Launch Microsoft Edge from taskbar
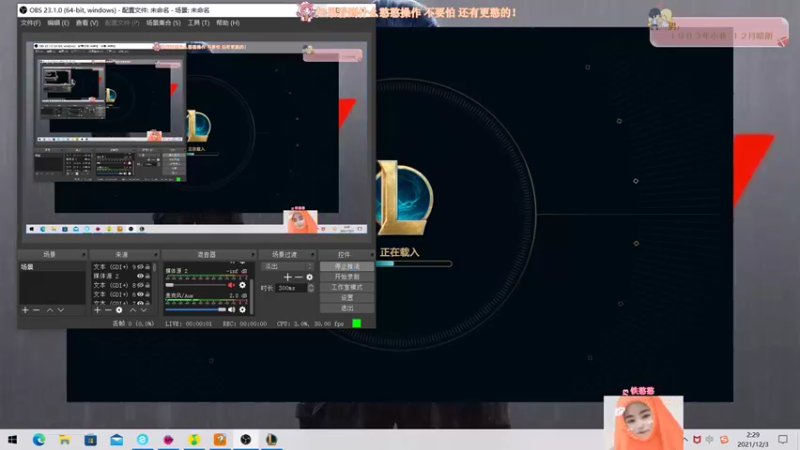 39,440
